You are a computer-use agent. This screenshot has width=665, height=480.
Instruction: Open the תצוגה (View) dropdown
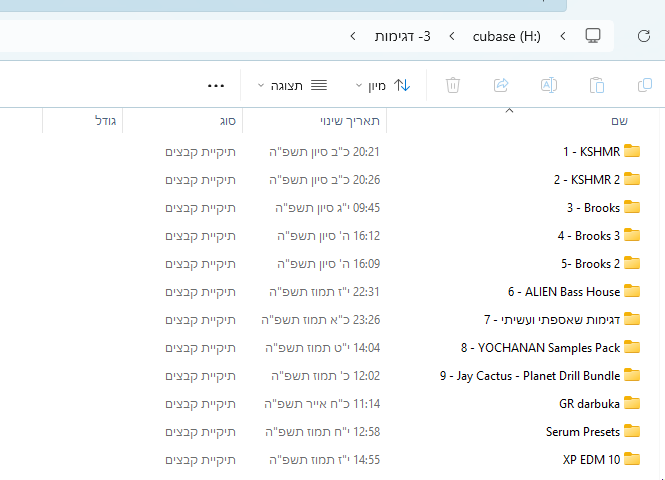(293, 86)
